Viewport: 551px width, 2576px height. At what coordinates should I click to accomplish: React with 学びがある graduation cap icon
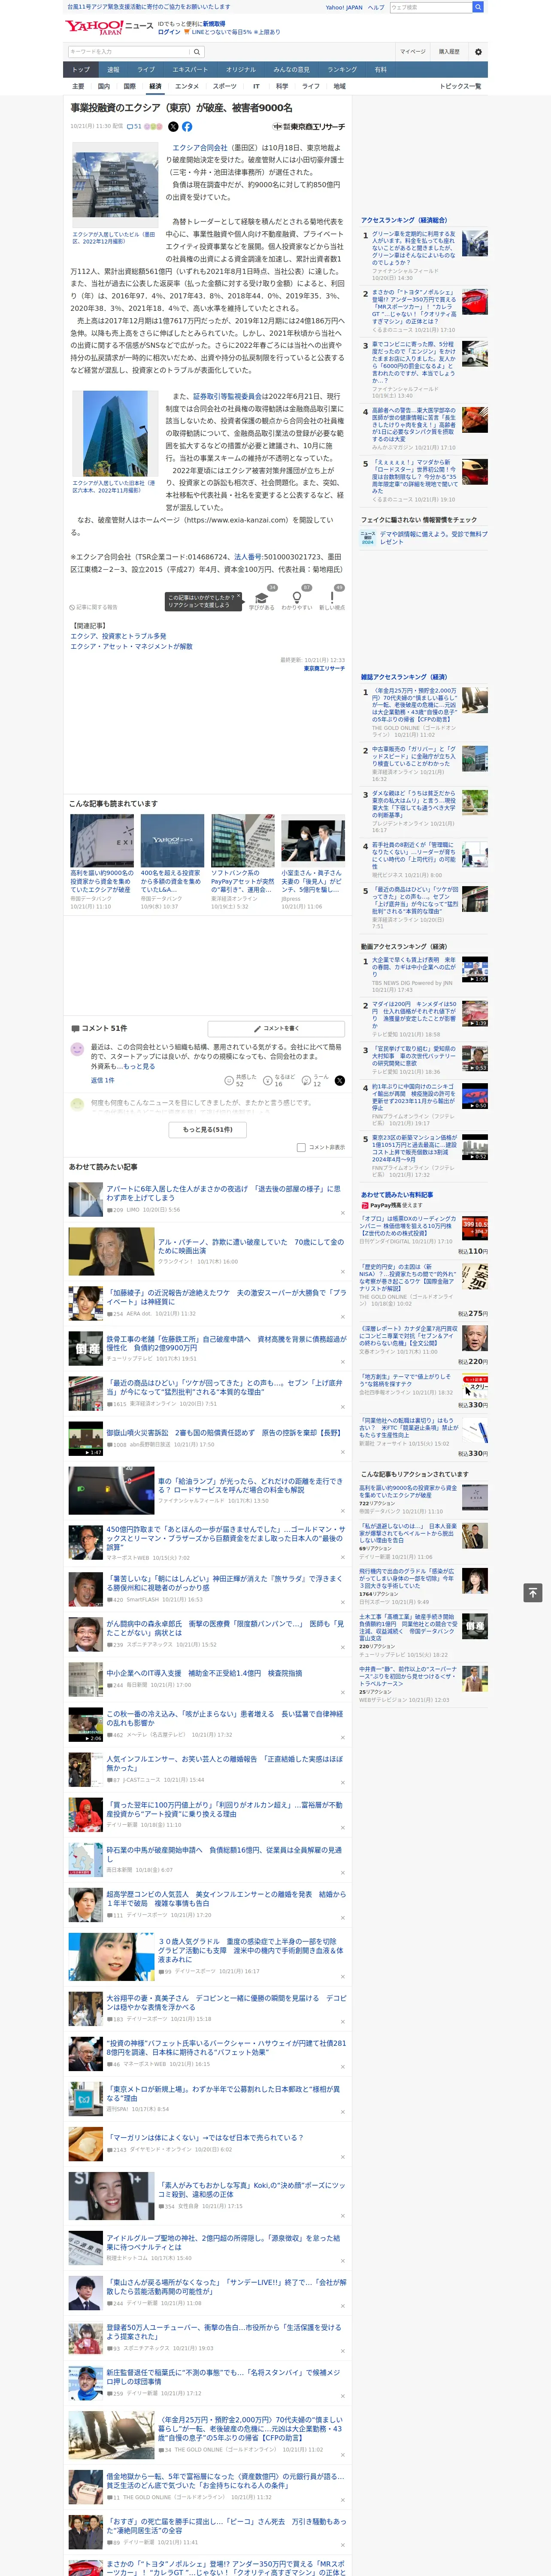coord(262,599)
